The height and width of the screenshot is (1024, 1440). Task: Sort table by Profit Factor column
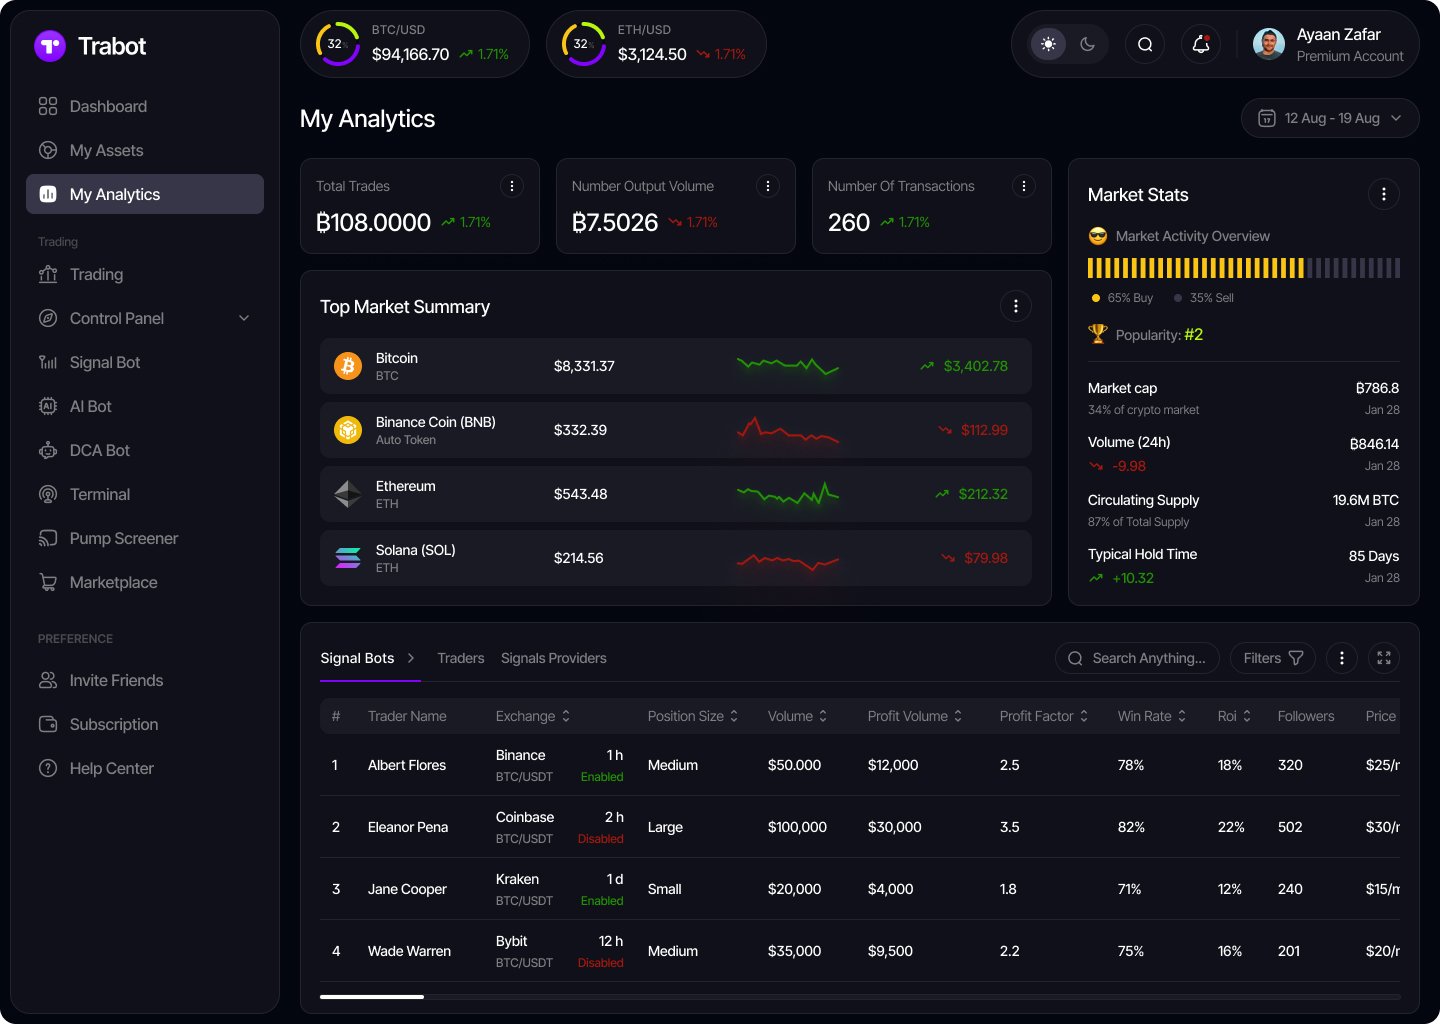(x=1043, y=716)
